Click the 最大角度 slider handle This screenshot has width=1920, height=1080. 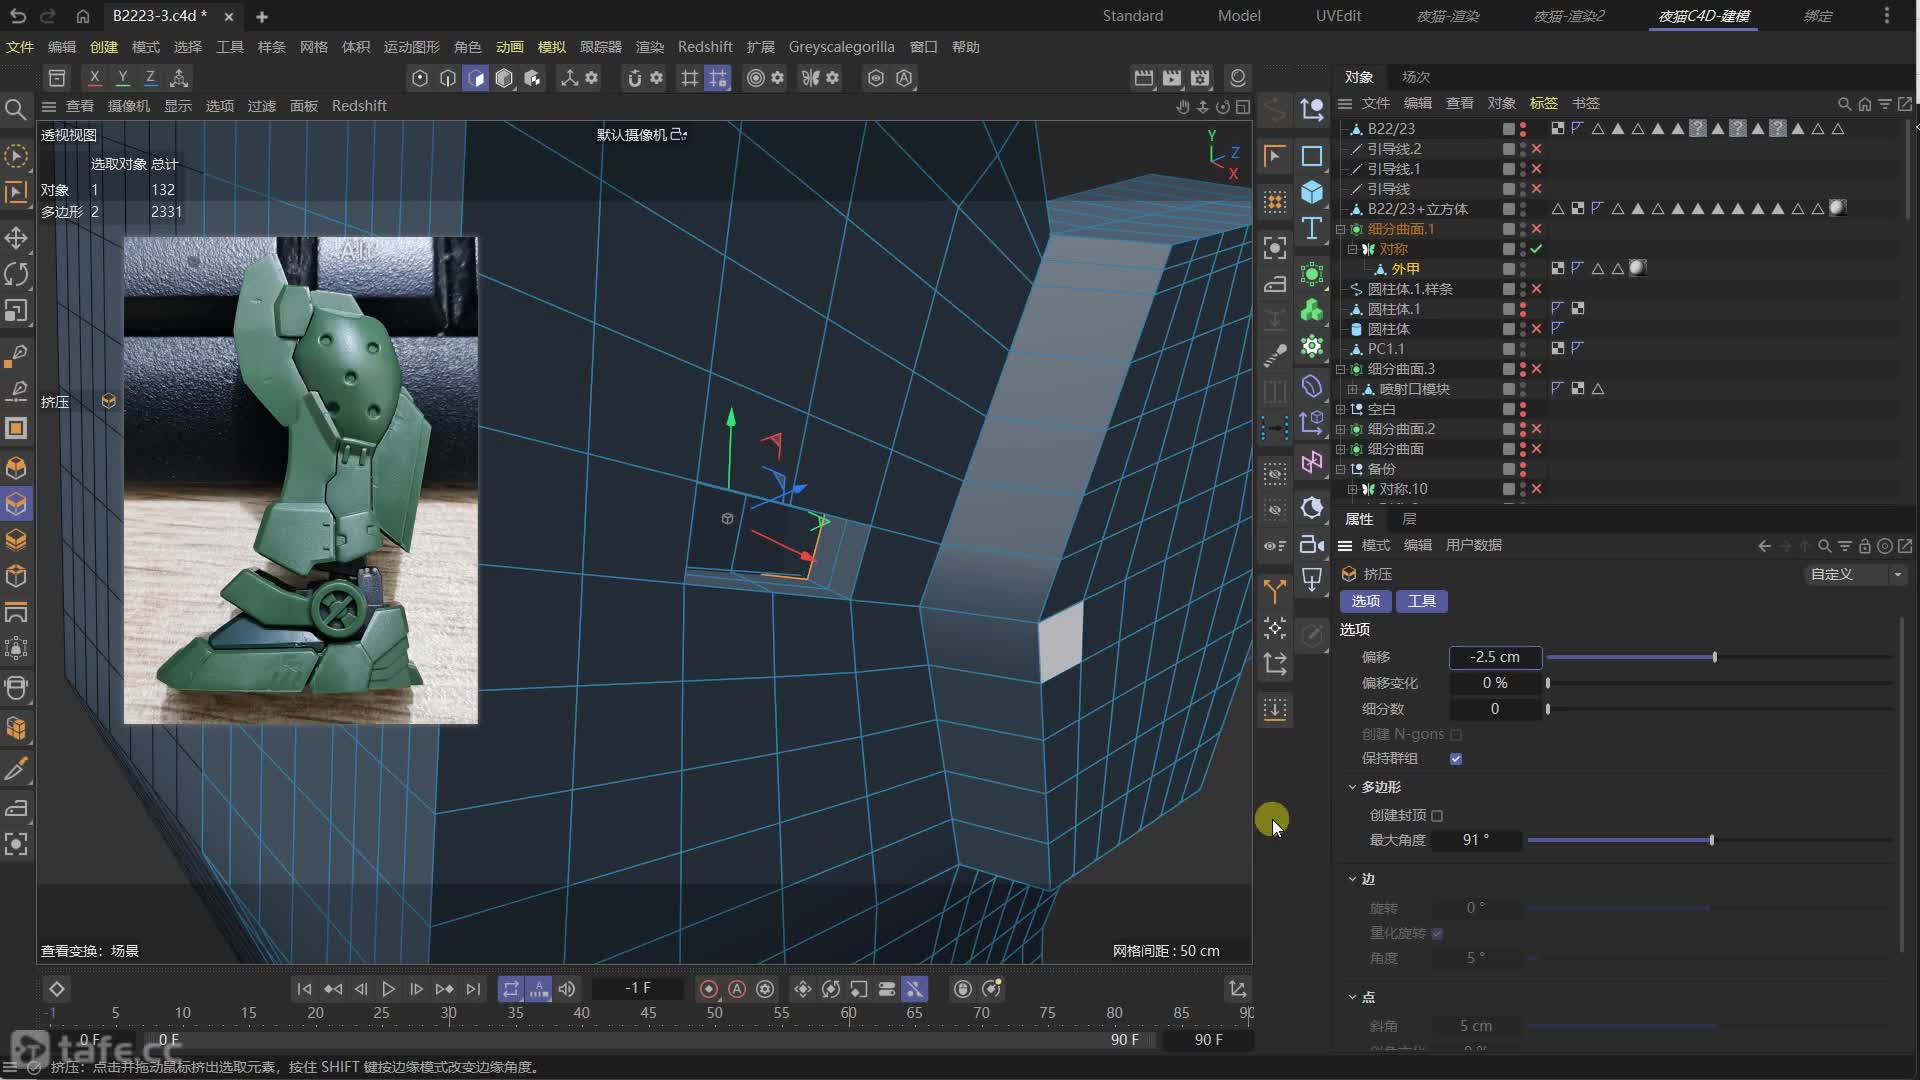pyautogui.click(x=1712, y=840)
